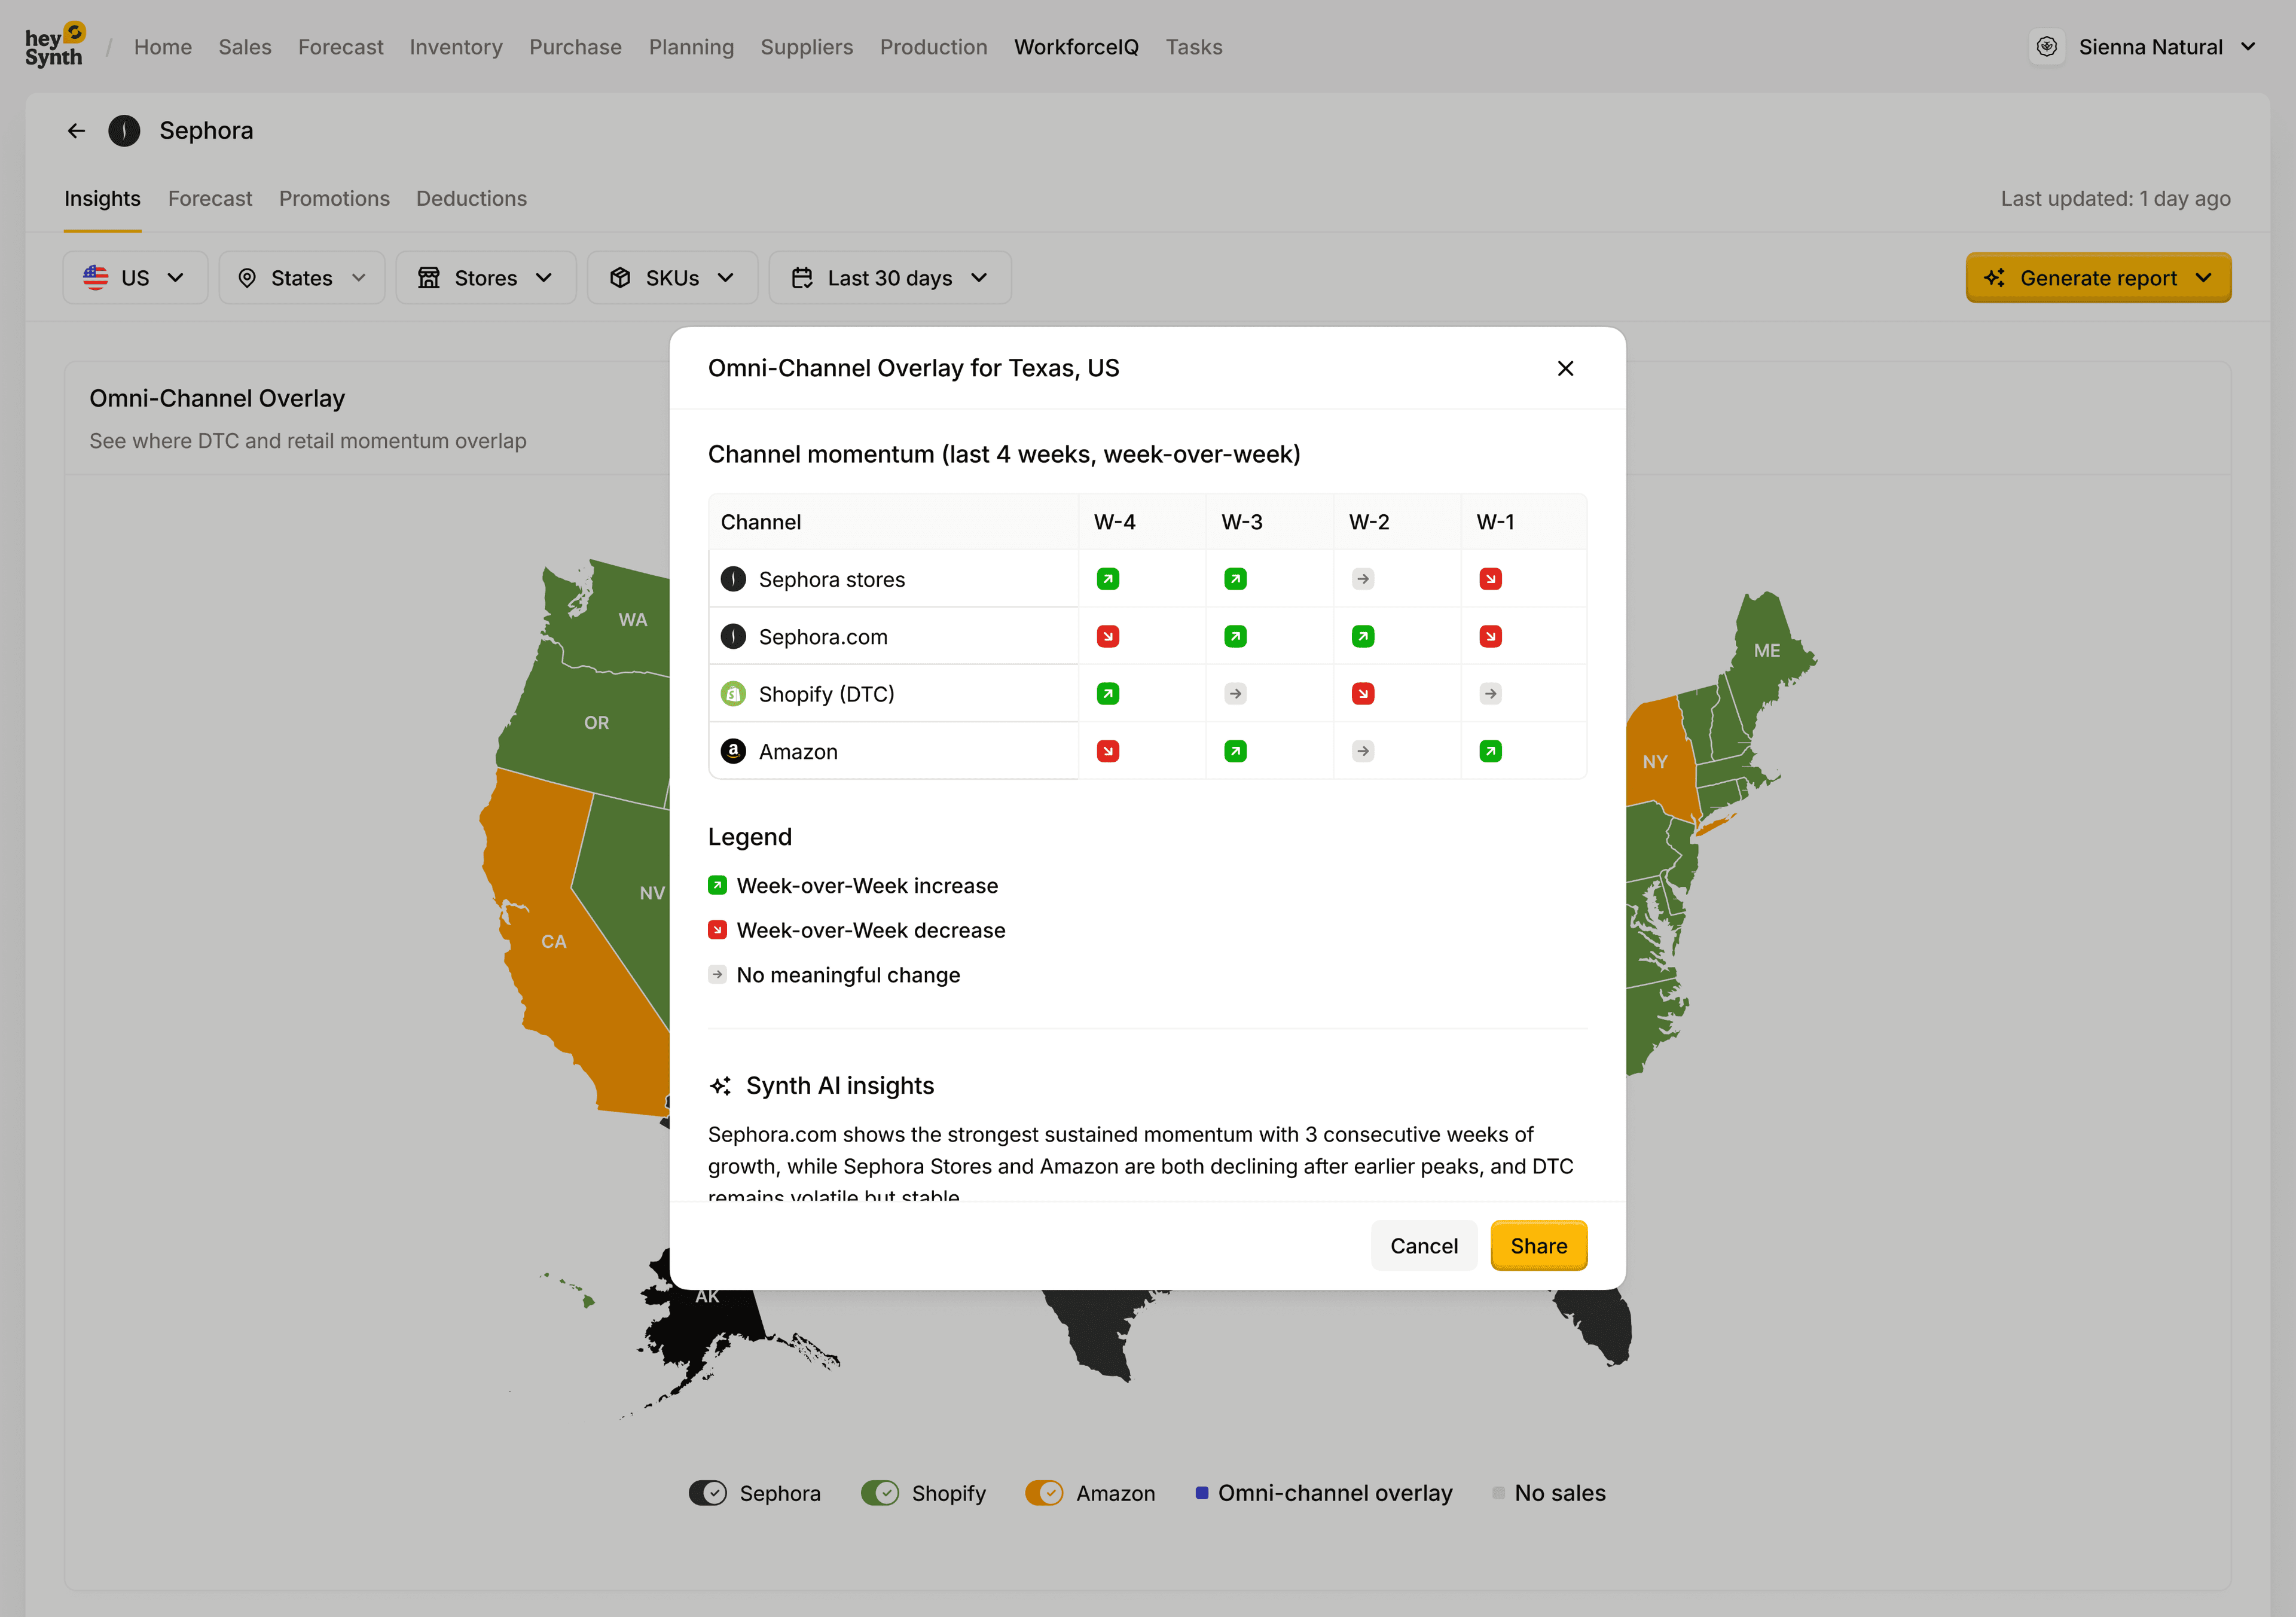Close the Omni-Channel Overlay dialog
This screenshot has height=1617, width=2296.
[1565, 368]
